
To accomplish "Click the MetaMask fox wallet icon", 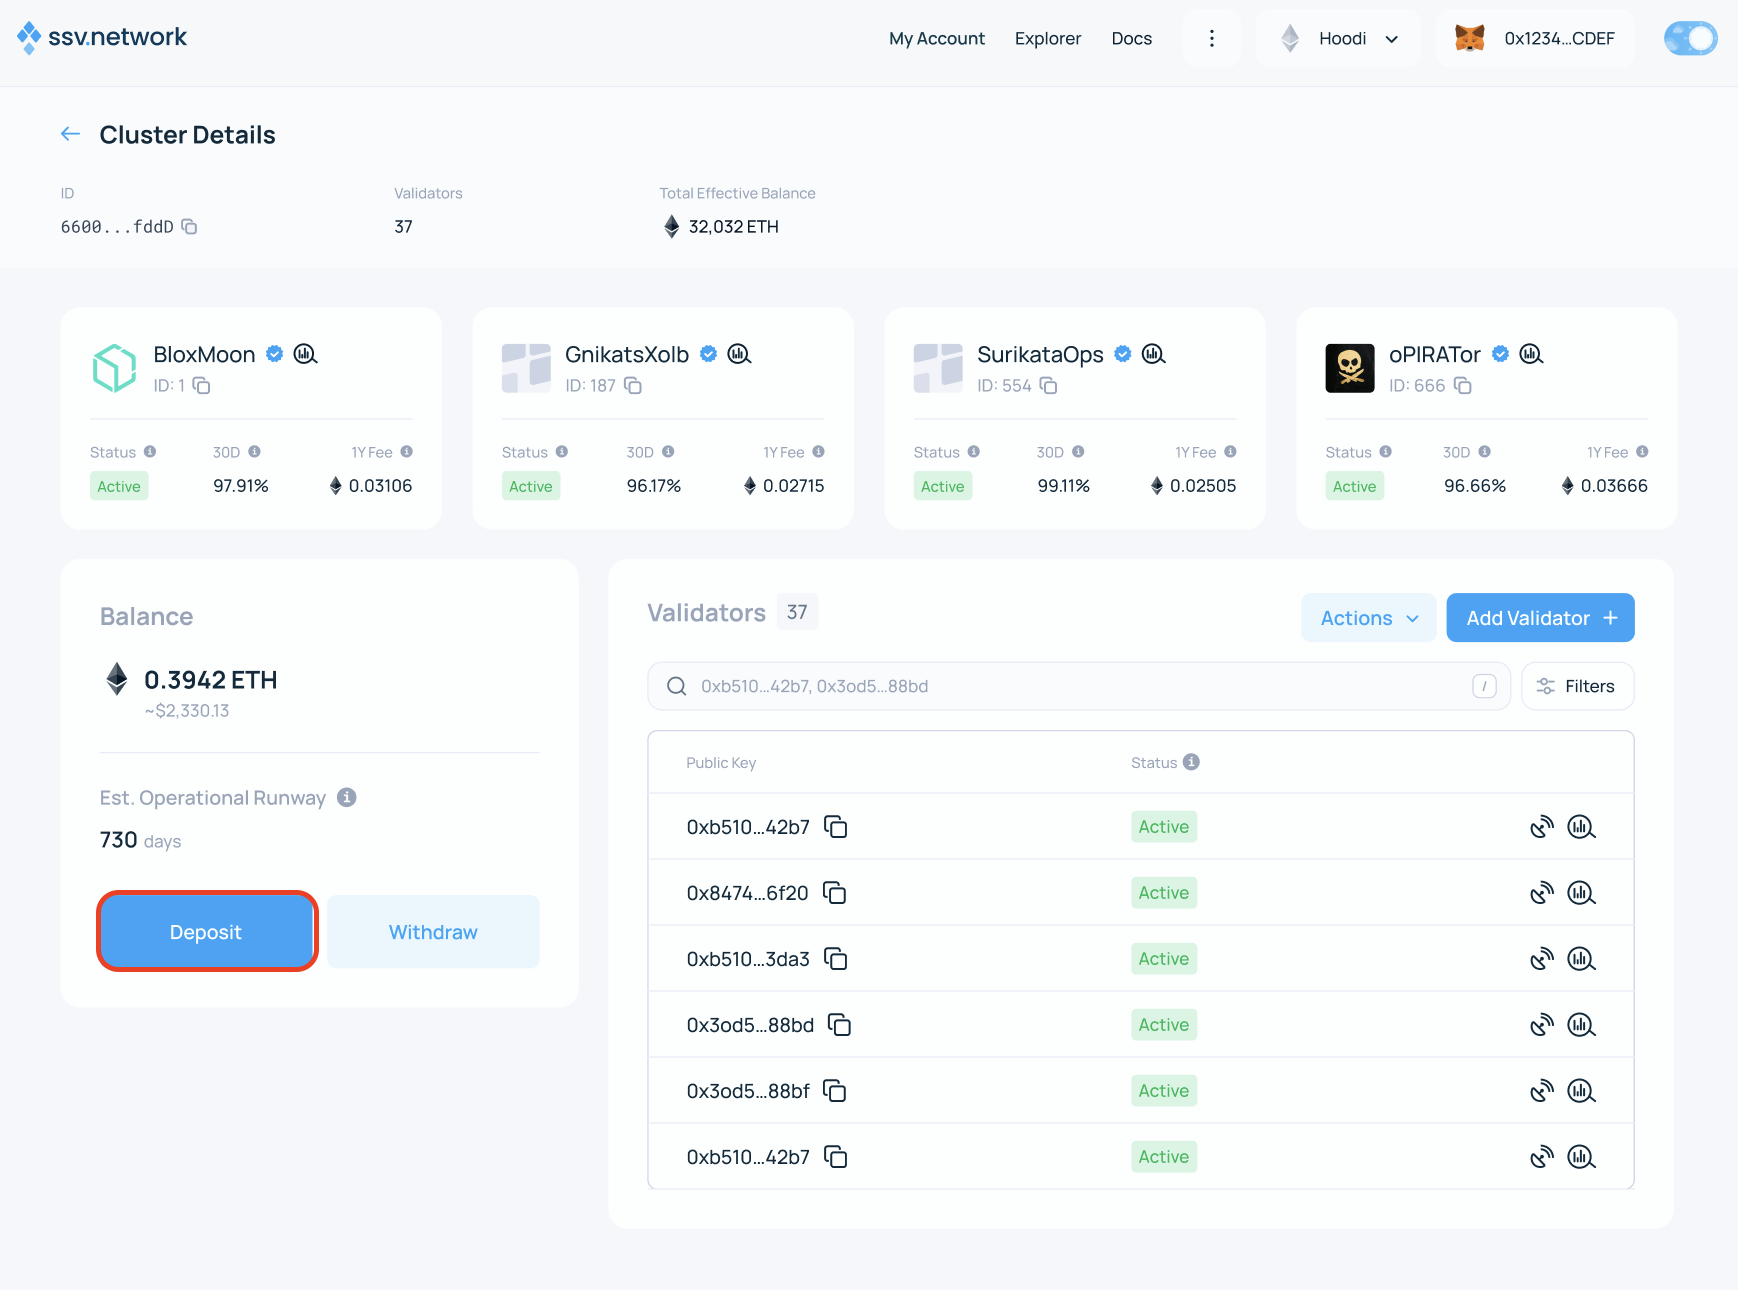I will pyautogui.click(x=1468, y=38).
